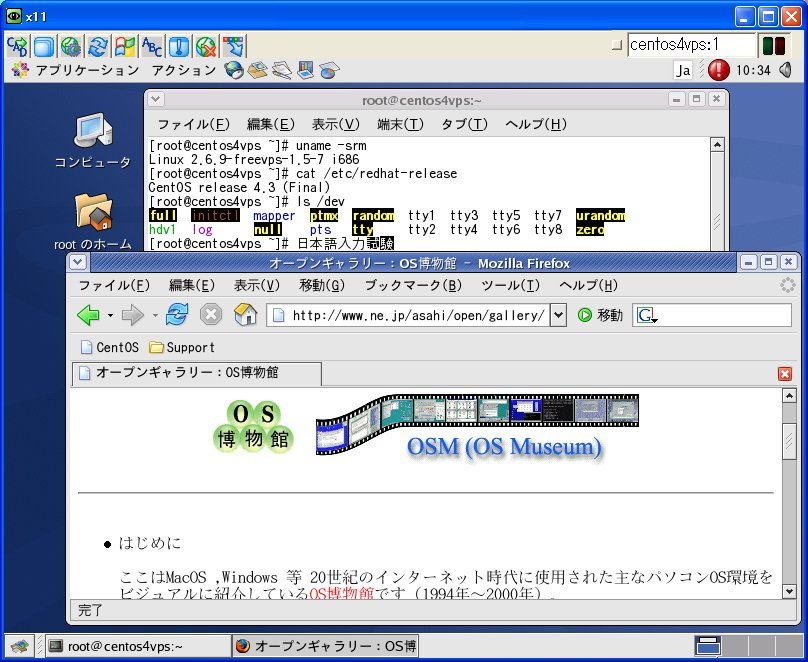
Task: Open the red exclamation update alert icon
Action: 718,70
